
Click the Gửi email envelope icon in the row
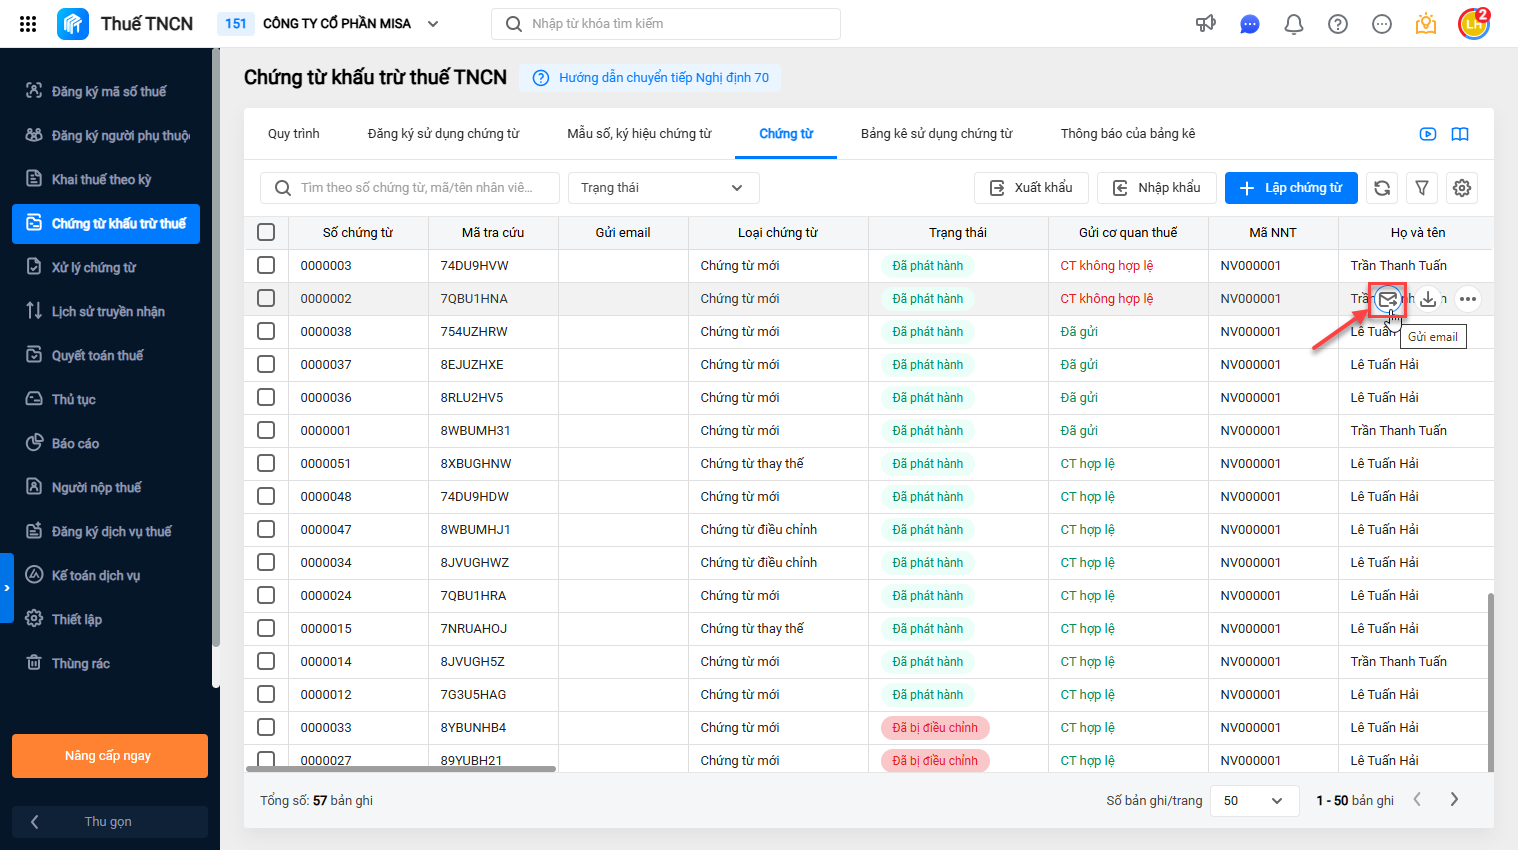click(1388, 299)
